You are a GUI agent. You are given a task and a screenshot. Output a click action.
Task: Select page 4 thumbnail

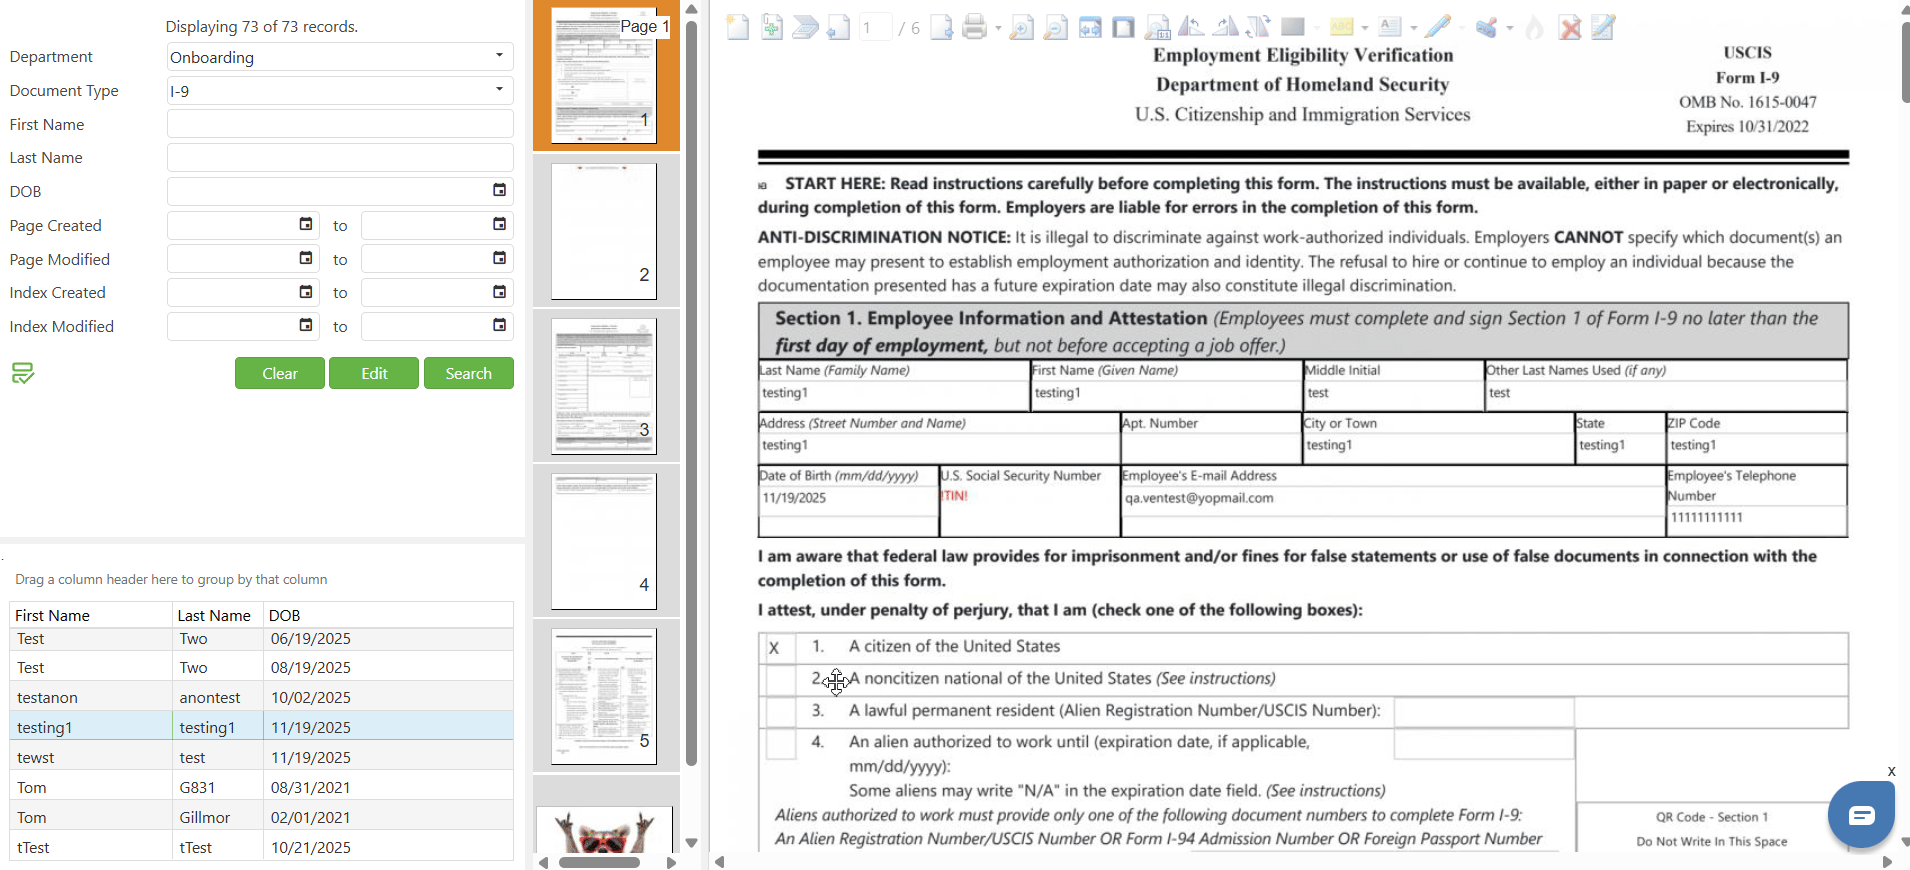tap(604, 541)
